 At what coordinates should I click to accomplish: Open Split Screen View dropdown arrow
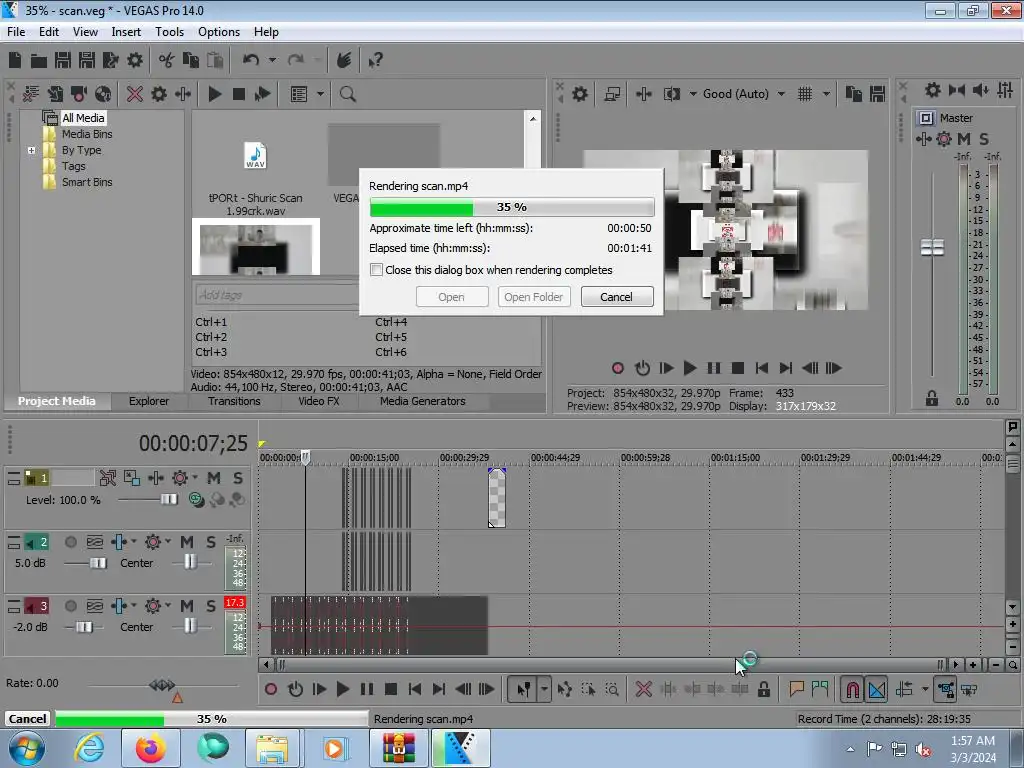point(693,94)
